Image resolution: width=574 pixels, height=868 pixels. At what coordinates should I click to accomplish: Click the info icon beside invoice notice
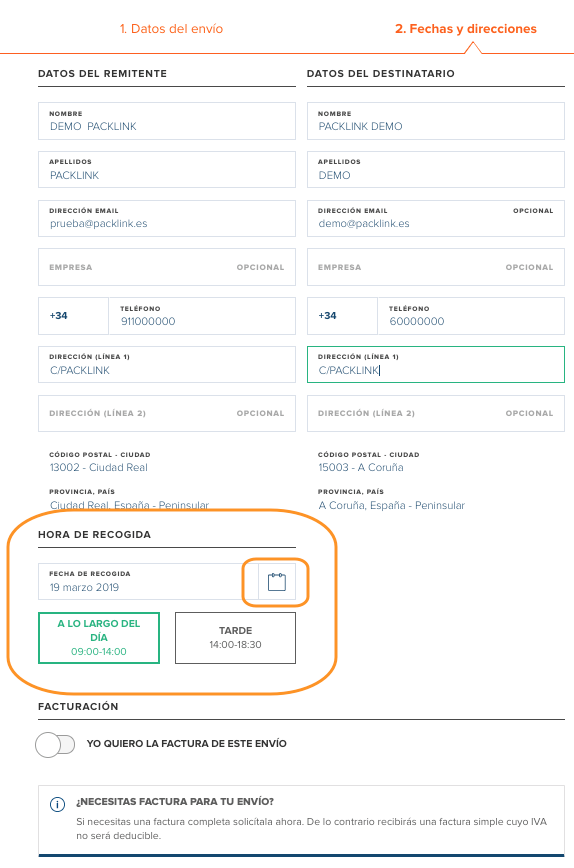pyautogui.click(x=58, y=804)
